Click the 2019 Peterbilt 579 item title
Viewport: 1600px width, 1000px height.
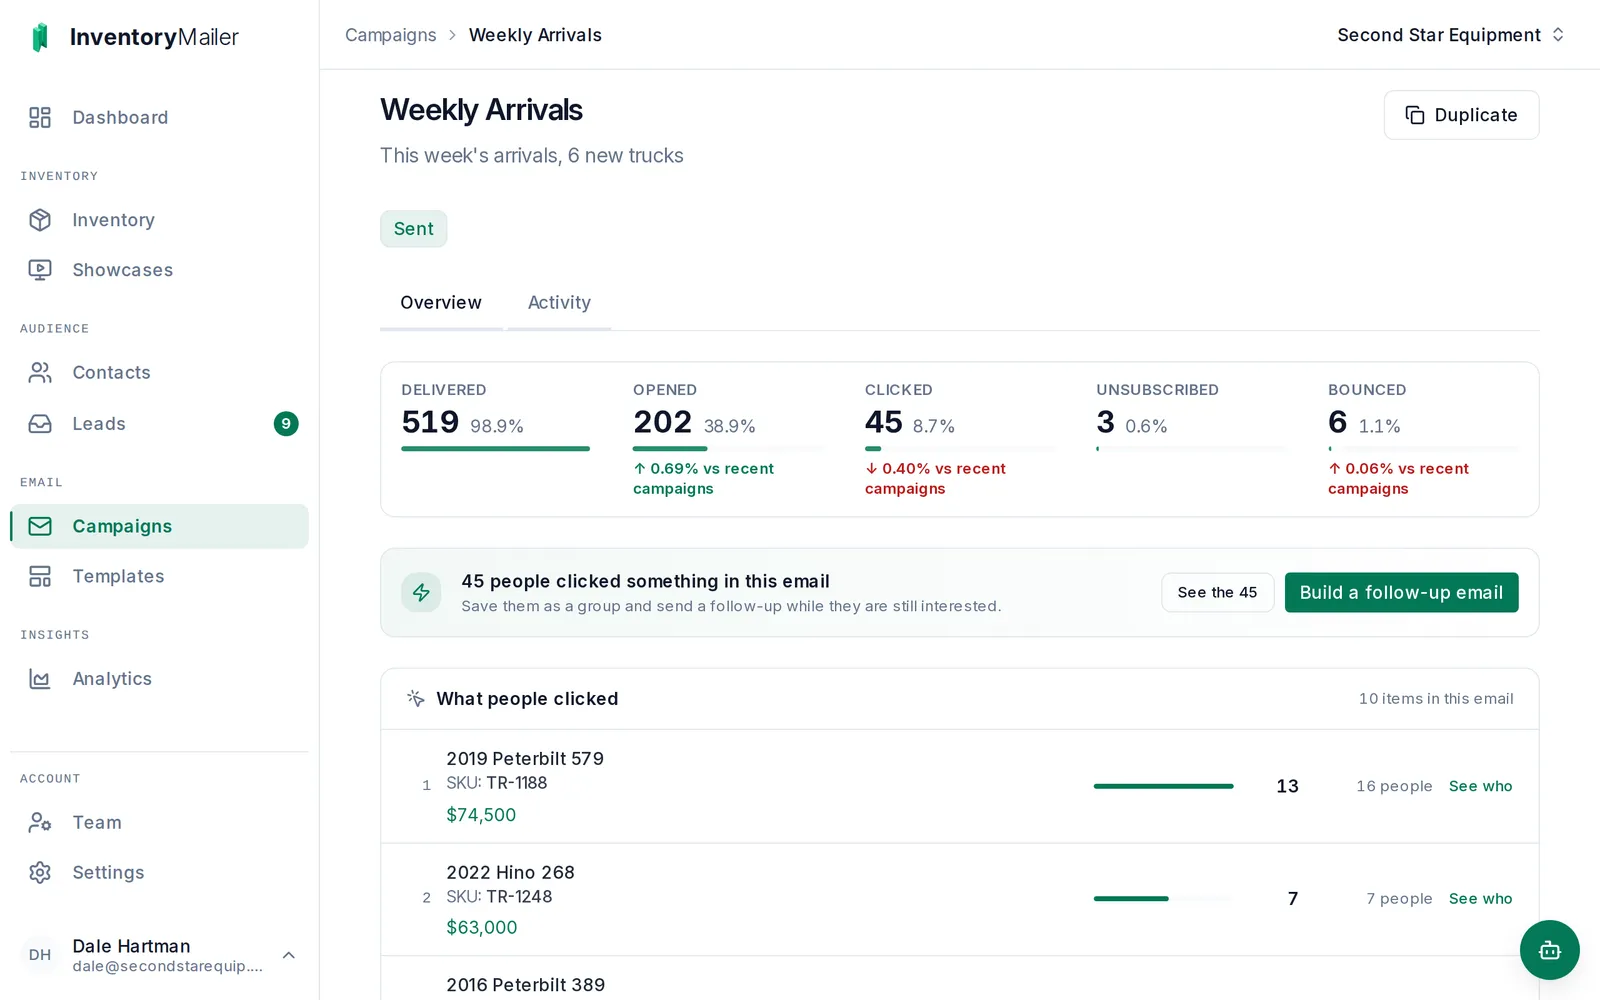pos(525,759)
